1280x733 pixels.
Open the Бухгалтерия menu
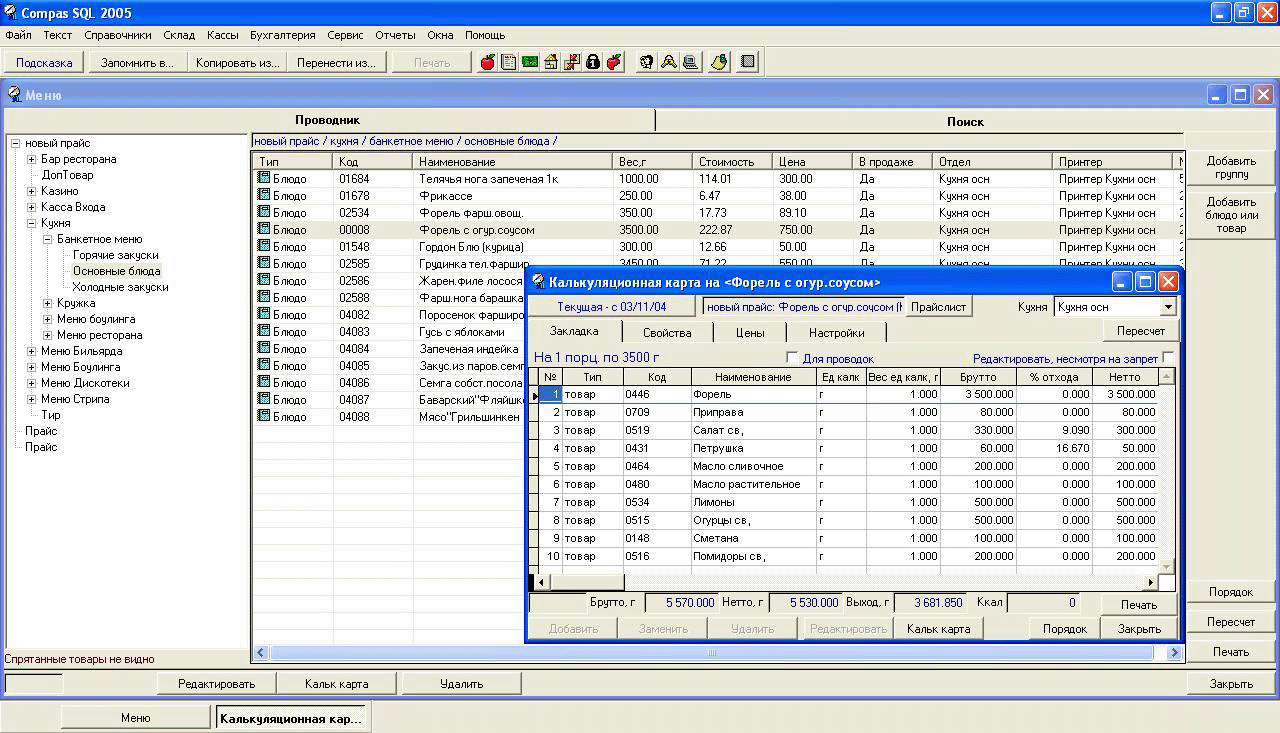click(x=283, y=35)
